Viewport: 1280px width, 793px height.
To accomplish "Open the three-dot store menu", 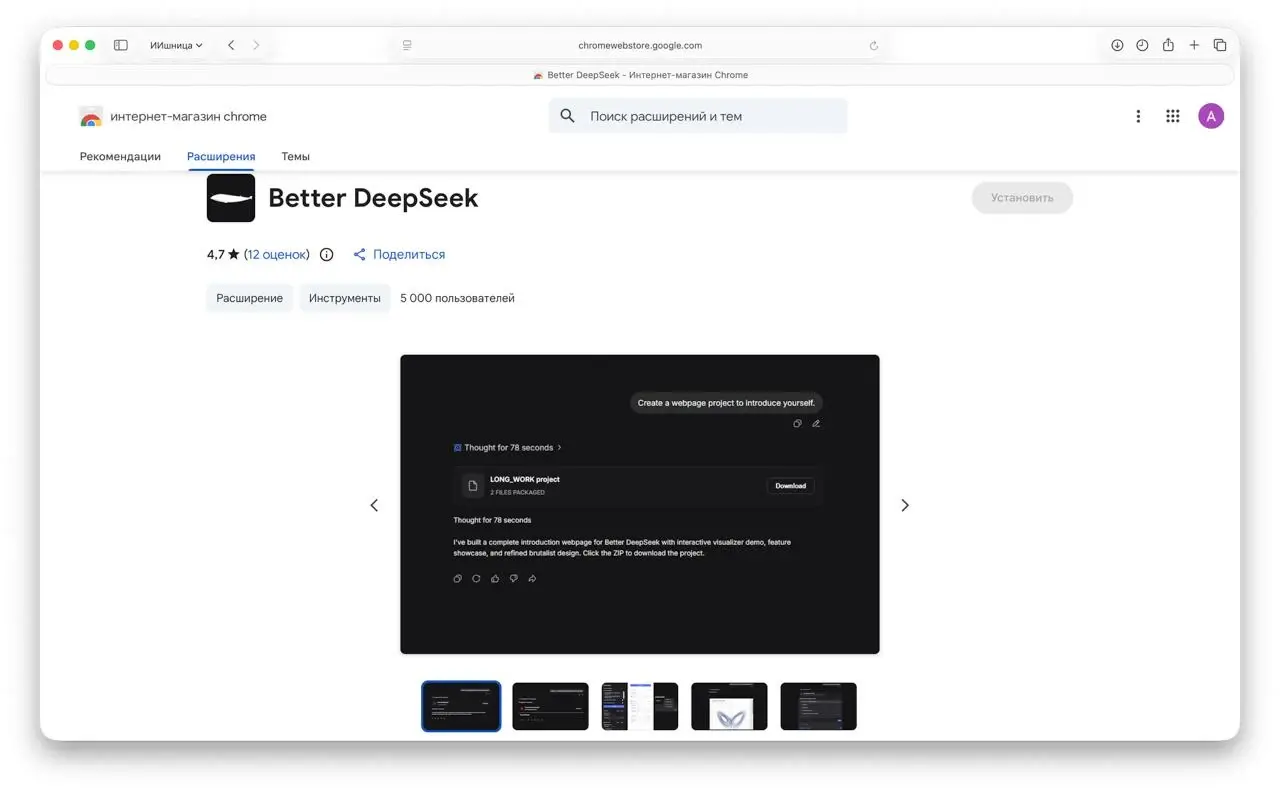I will (1138, 116).
